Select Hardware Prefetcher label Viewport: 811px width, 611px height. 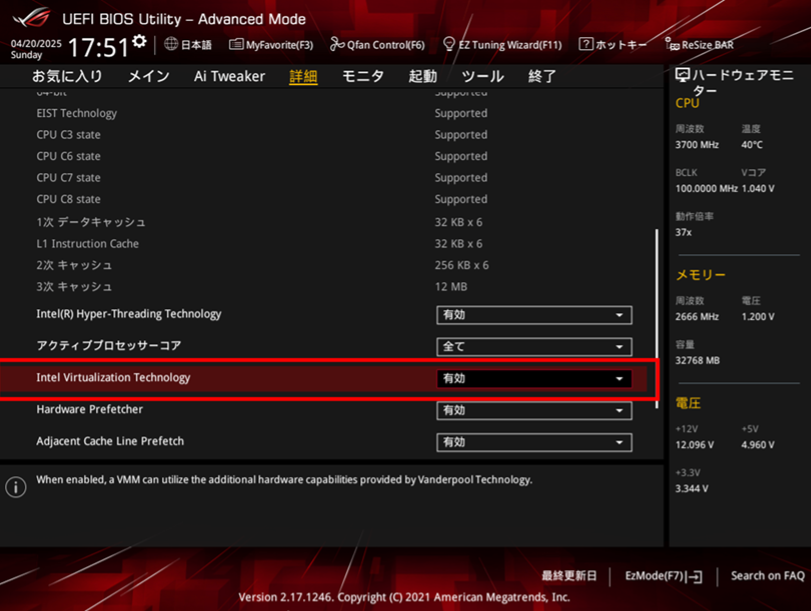(89, 409)
